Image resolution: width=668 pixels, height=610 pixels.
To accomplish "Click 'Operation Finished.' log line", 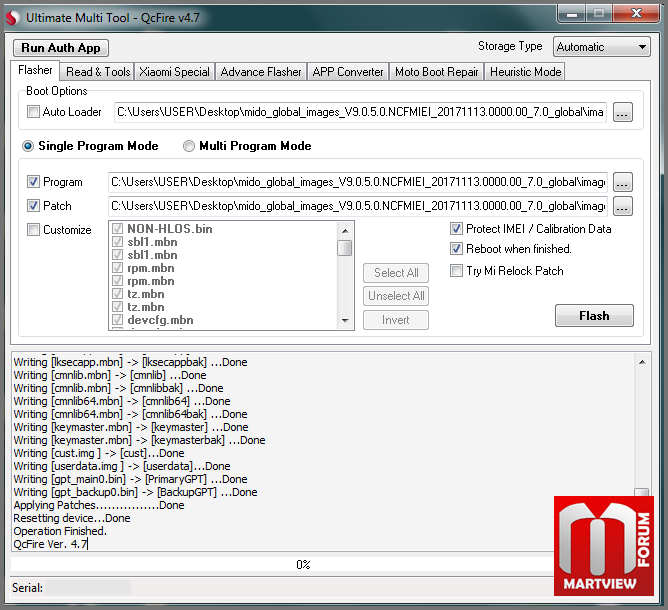I will pyautogui.click(x=60, y=531).
